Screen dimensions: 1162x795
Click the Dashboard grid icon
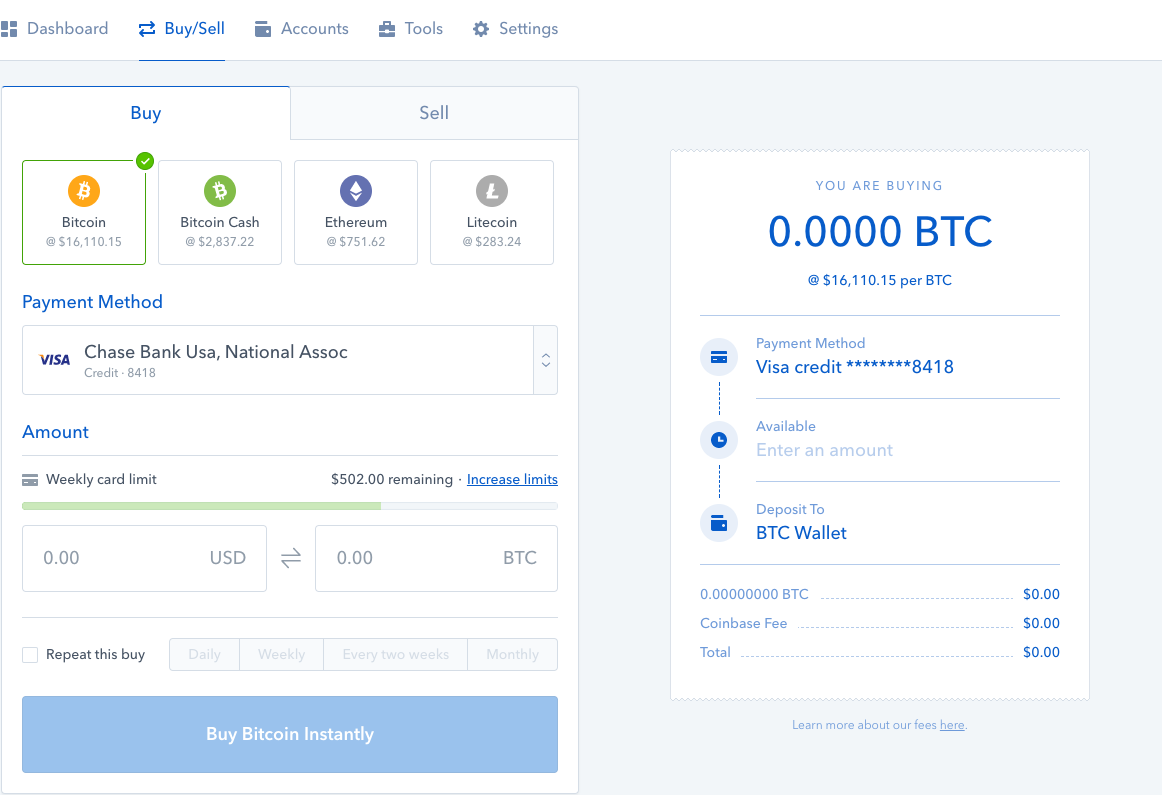click(x=9, y=29)
